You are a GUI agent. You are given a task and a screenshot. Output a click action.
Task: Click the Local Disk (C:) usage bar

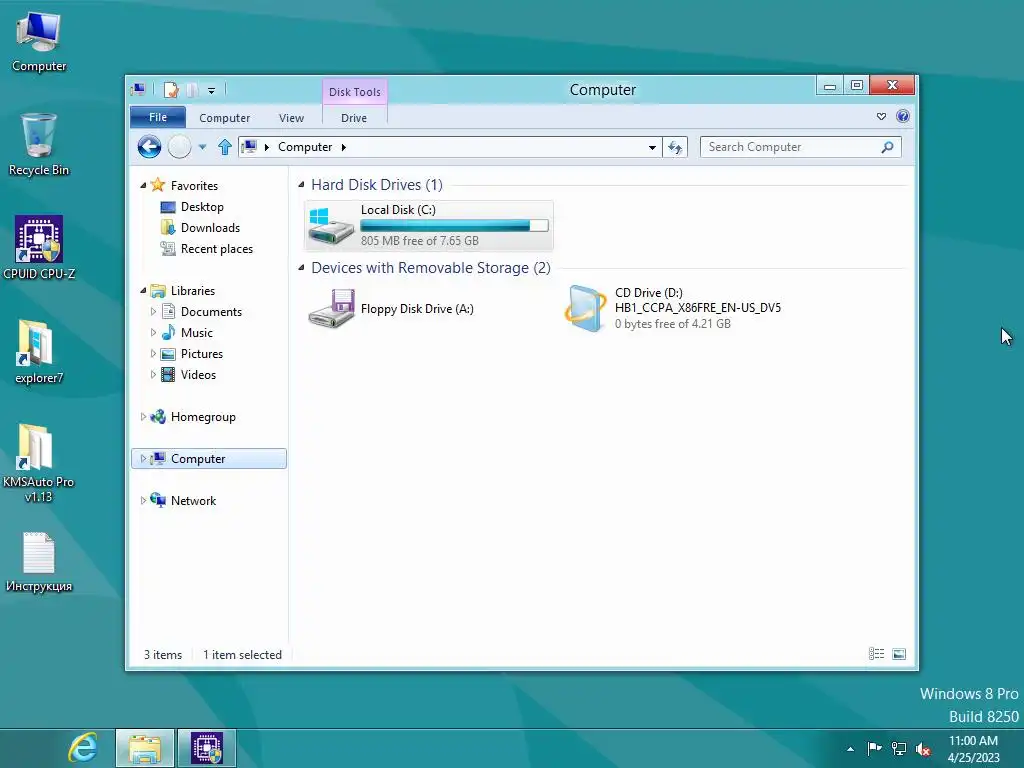(x=455, y=225)
